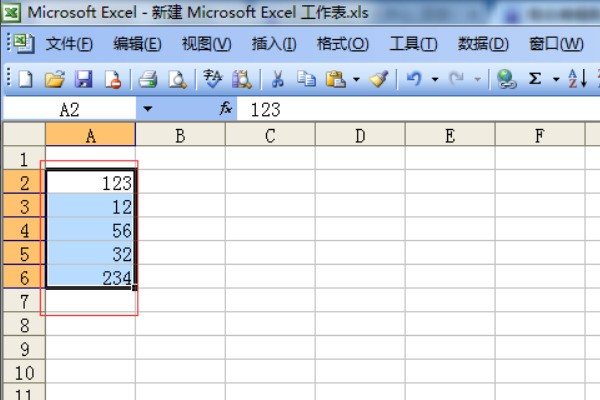
Task: Open the 格式(O) menu
Action: point(342,44)
